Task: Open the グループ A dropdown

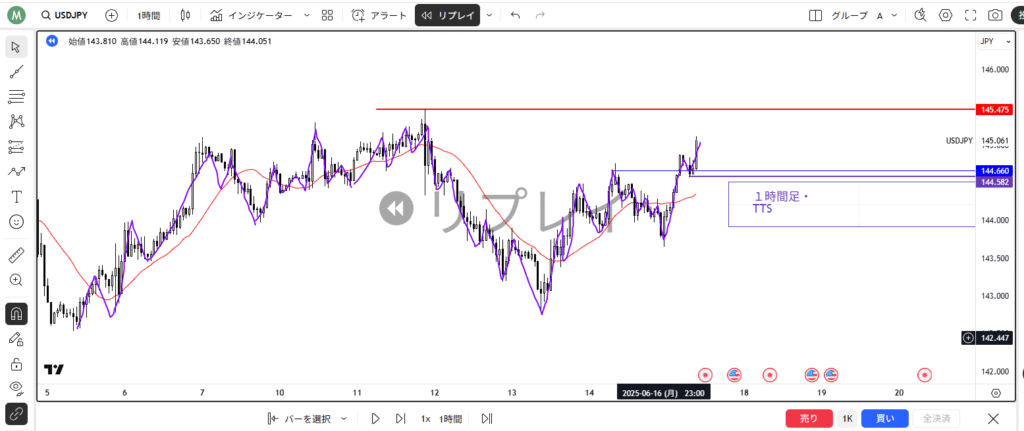Action: [x=864, y=15]
